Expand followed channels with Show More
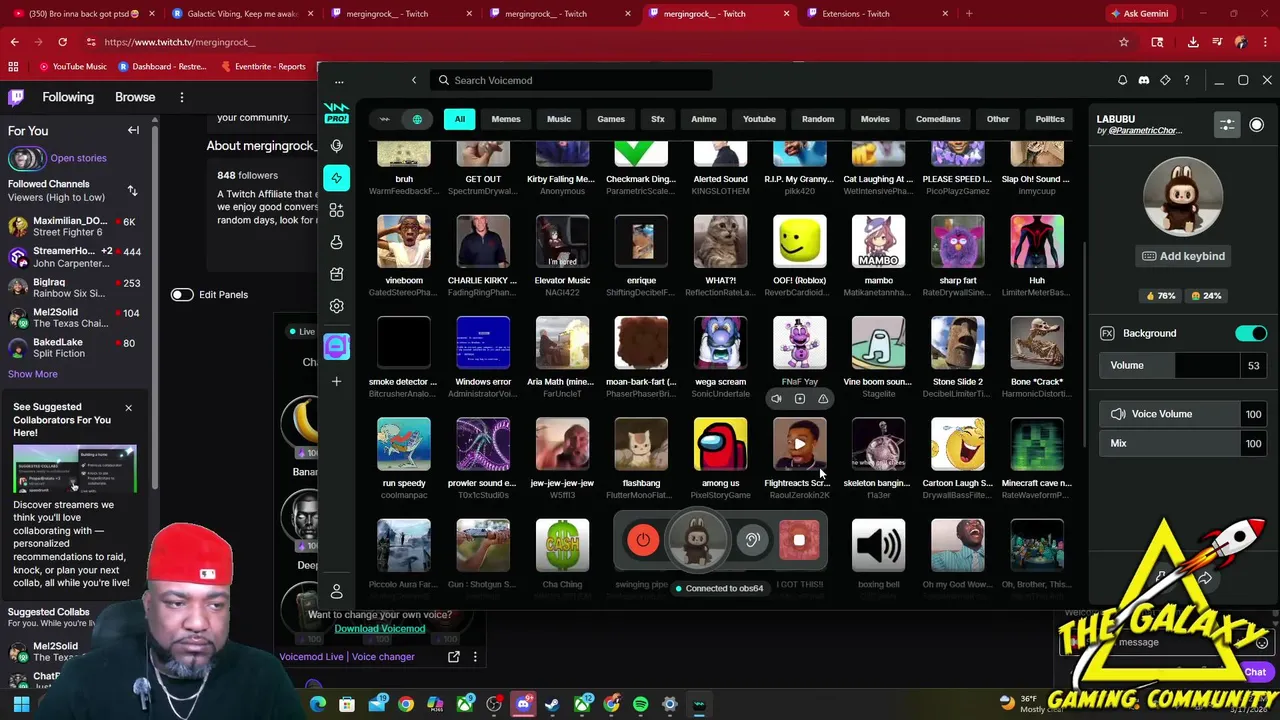The image size is (1280, 720). (33, 374)
